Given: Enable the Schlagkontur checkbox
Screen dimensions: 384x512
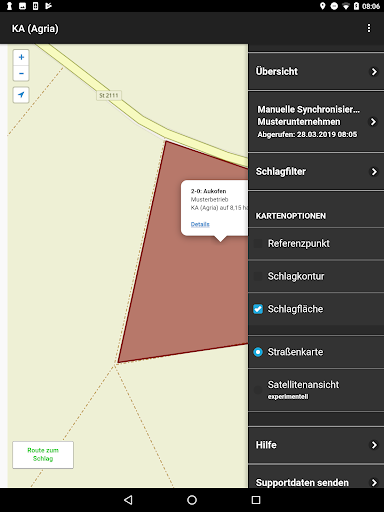Looking at the screenshot, I should tap(258, 276).
